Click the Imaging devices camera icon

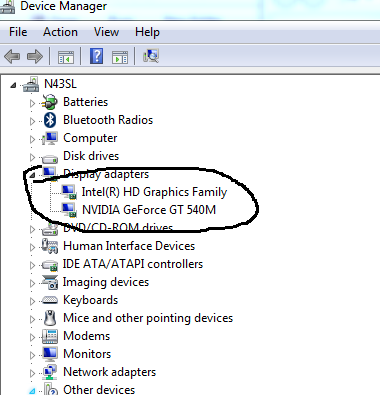click(50, 282)
